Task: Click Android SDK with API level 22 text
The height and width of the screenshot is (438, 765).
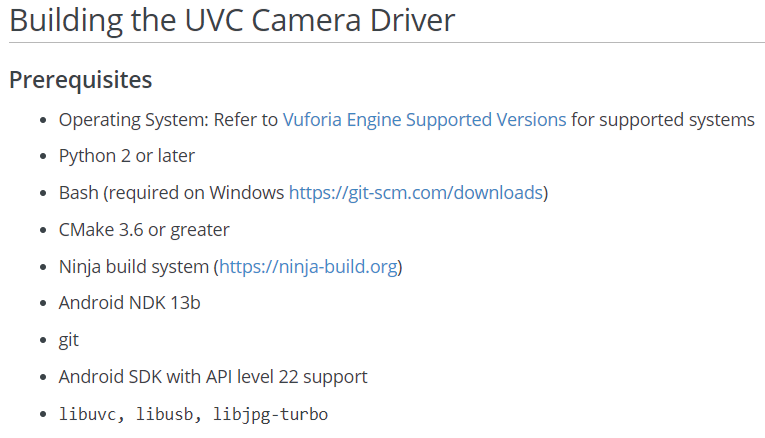Action: 213,377
